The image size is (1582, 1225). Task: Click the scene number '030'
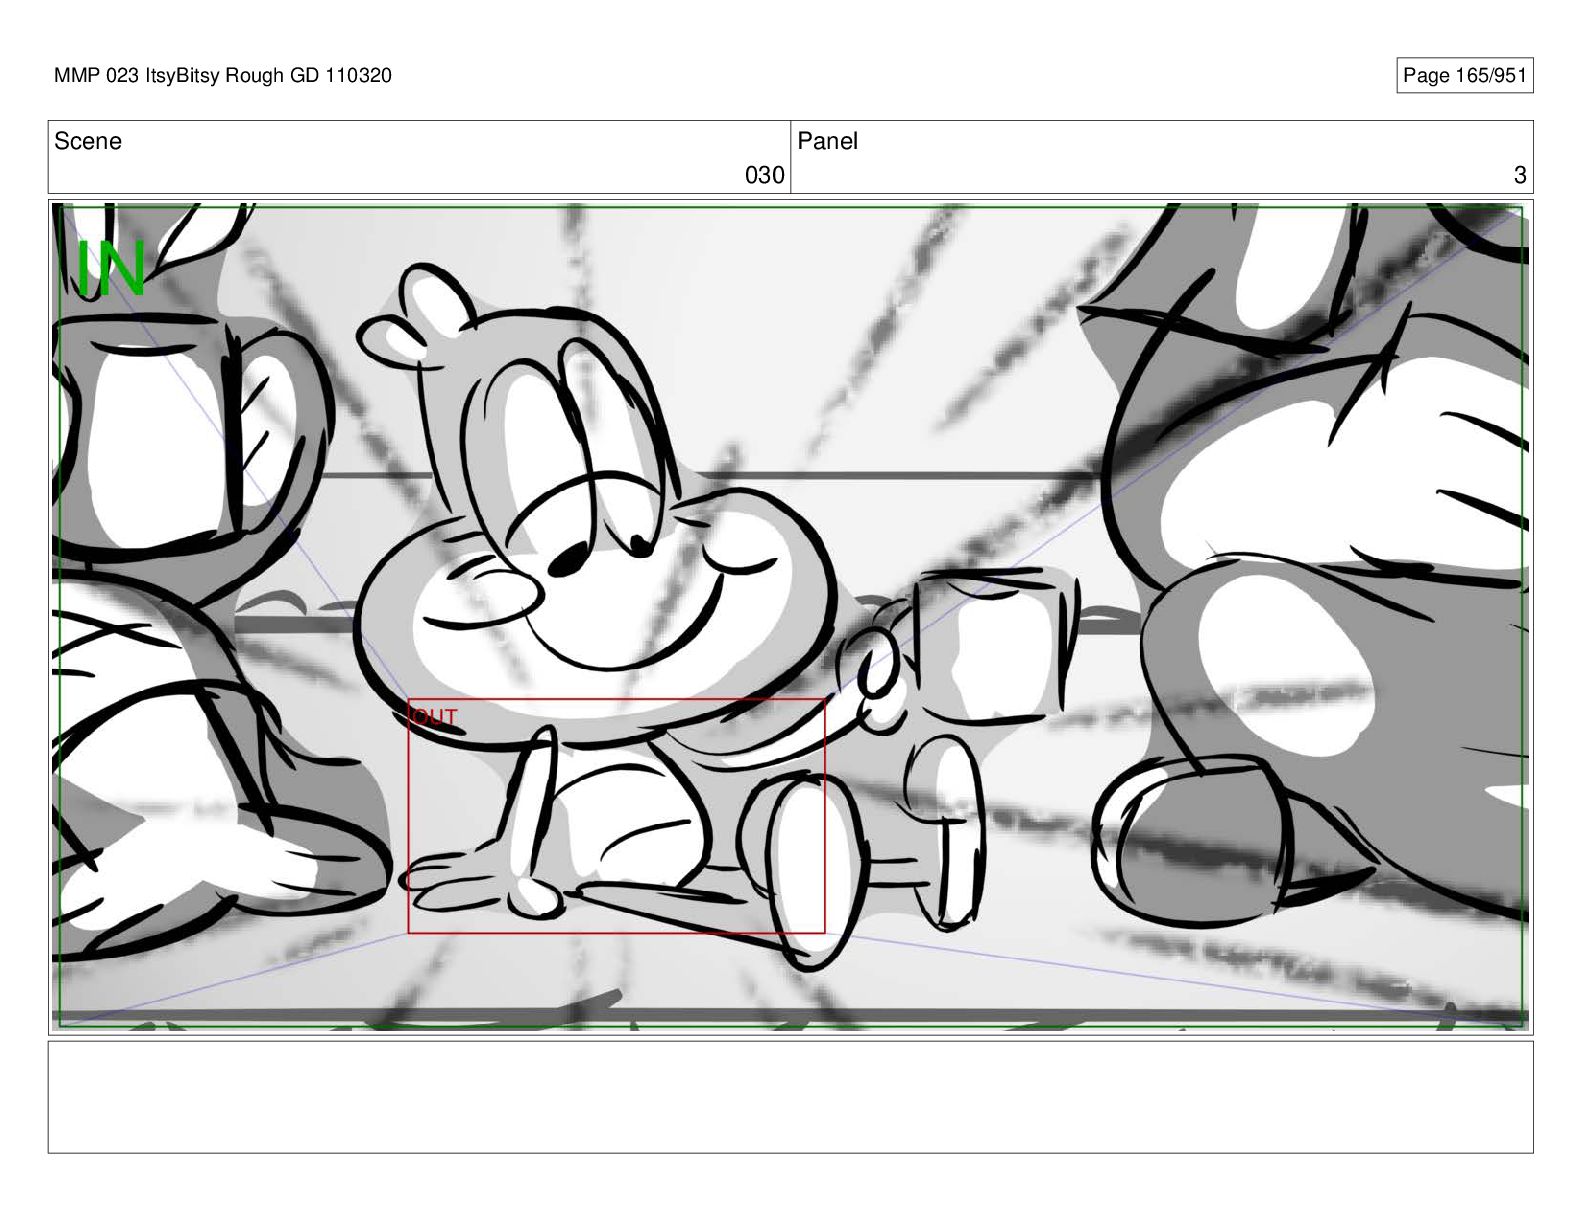point(765,175)
